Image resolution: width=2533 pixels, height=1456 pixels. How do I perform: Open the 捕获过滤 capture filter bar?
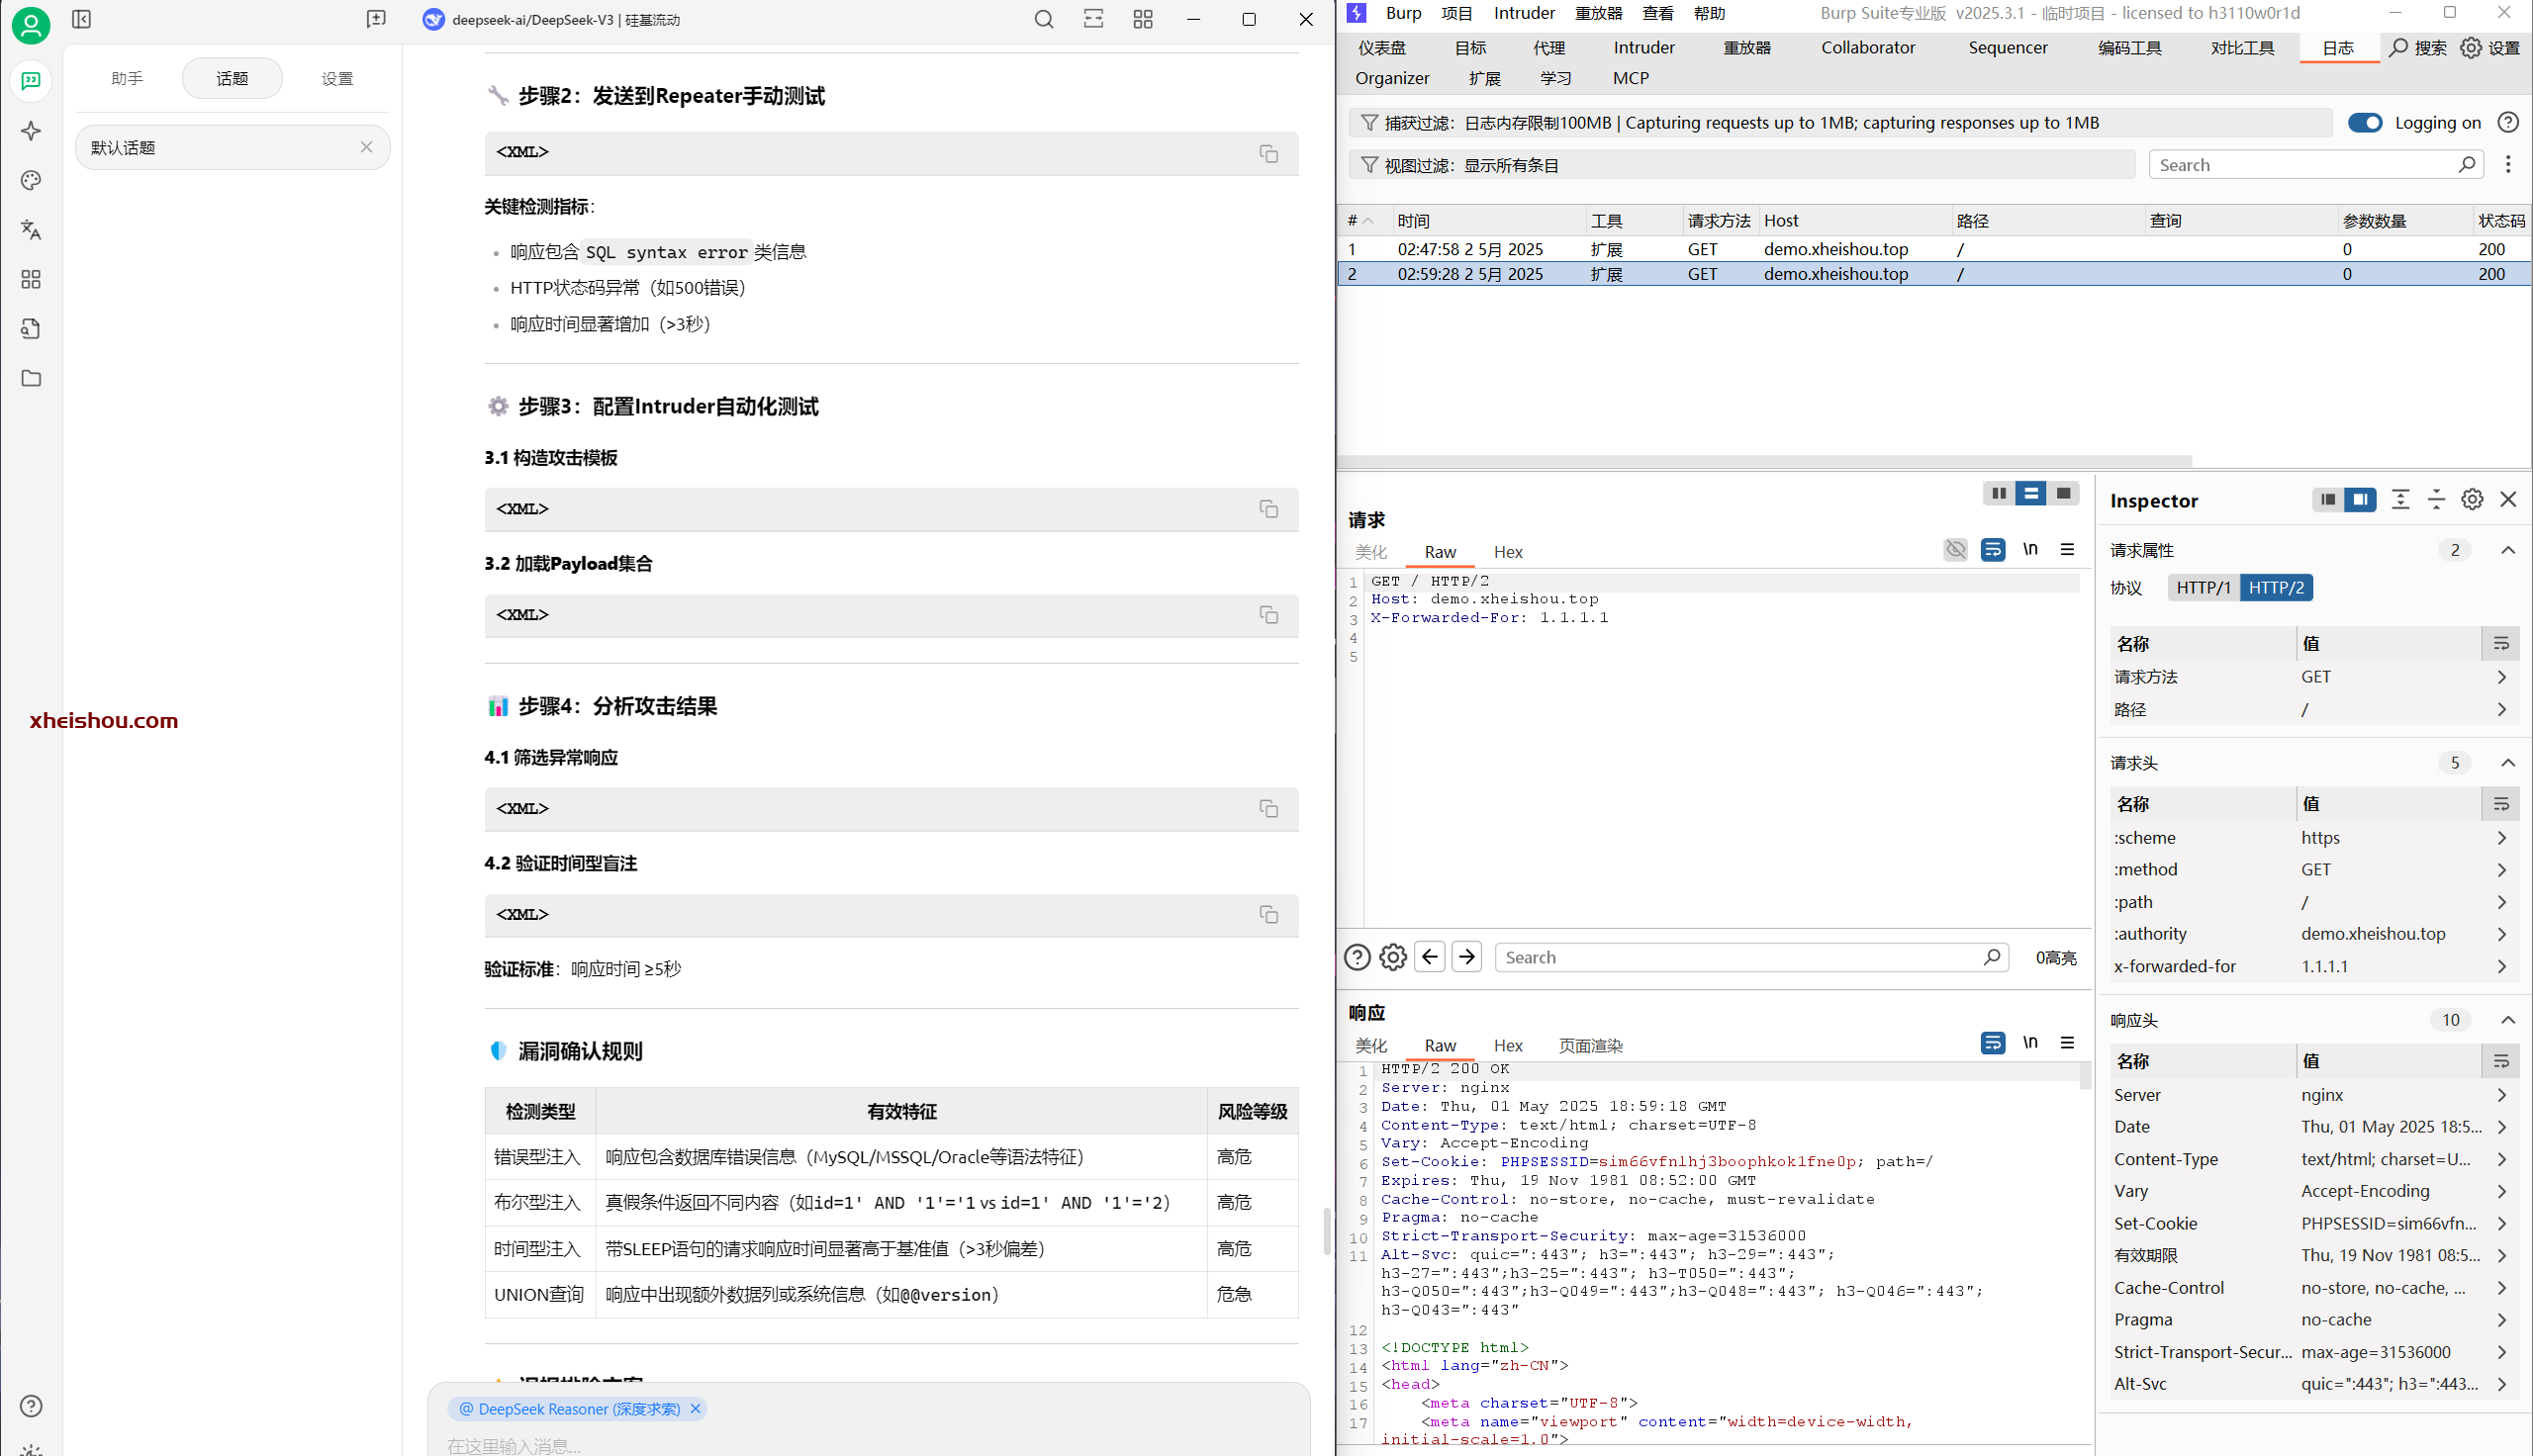point(1840,122)
